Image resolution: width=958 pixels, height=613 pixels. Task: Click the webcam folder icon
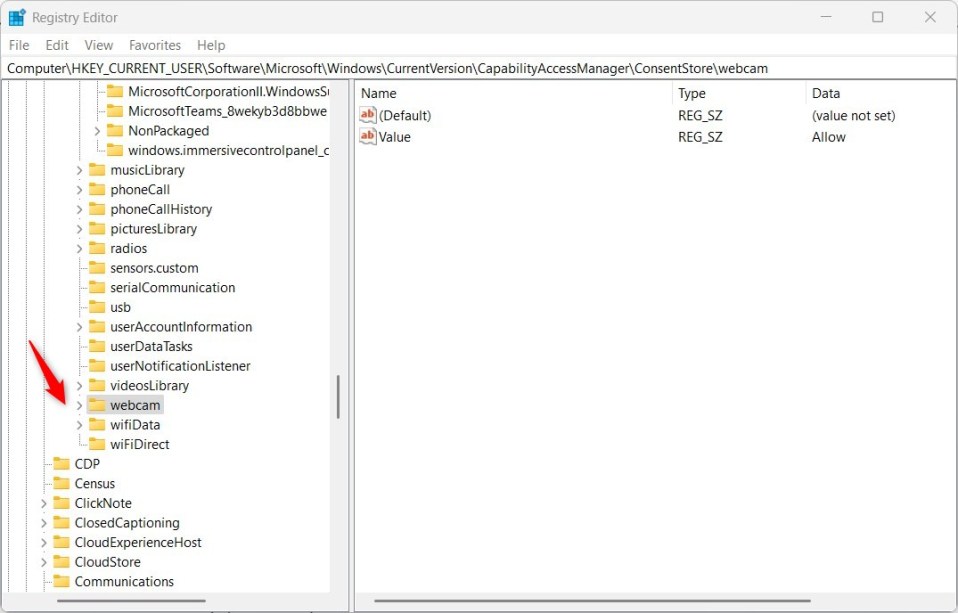point(97,405)
